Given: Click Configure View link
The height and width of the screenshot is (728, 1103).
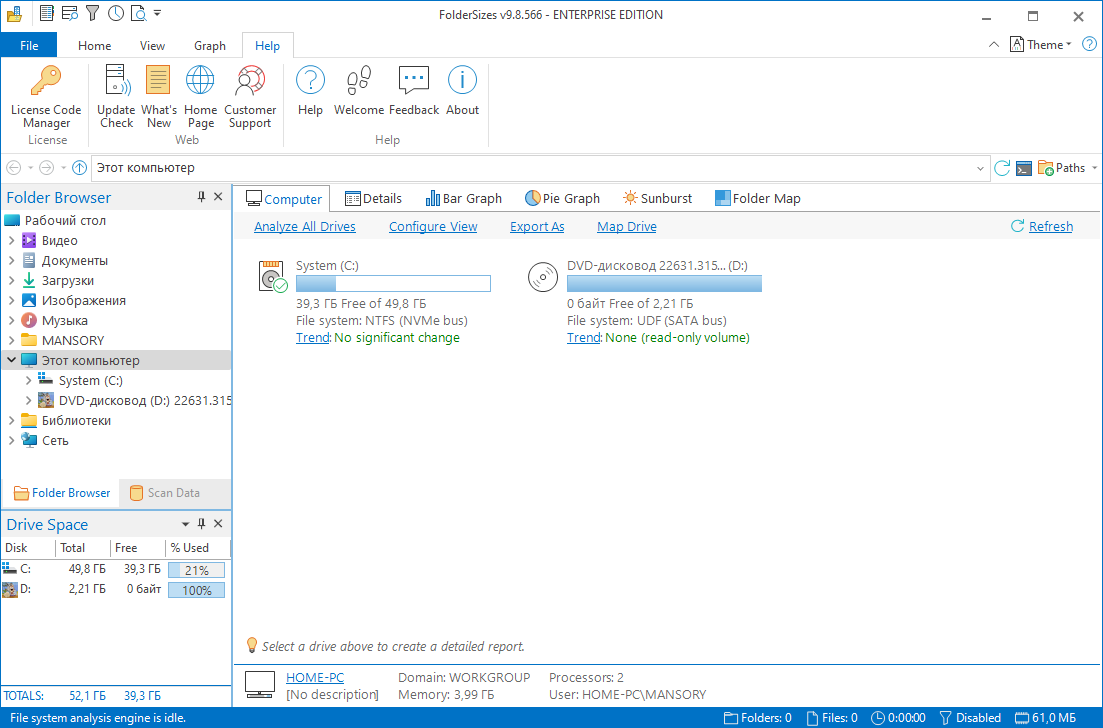Looking at the screenshot, I should [x=433, y=226].
